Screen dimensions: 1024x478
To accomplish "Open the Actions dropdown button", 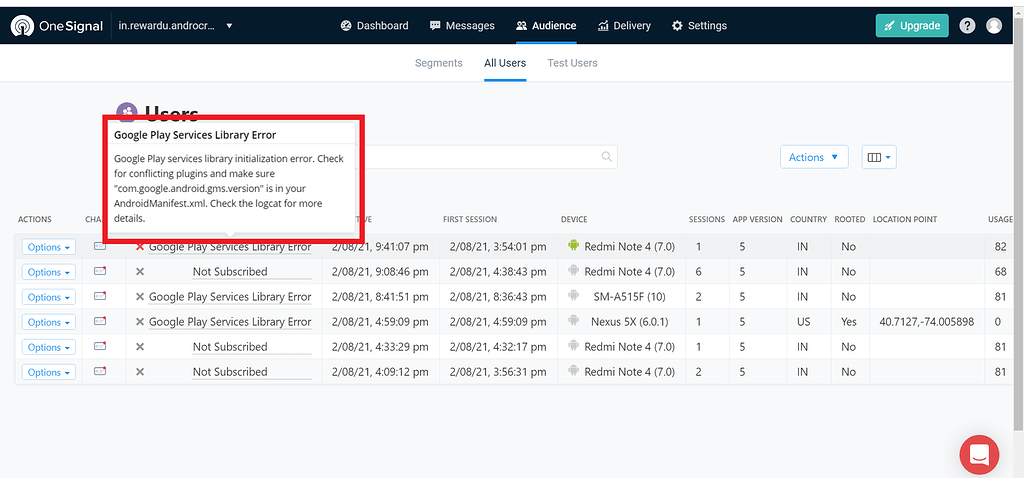I will [814, 157].
